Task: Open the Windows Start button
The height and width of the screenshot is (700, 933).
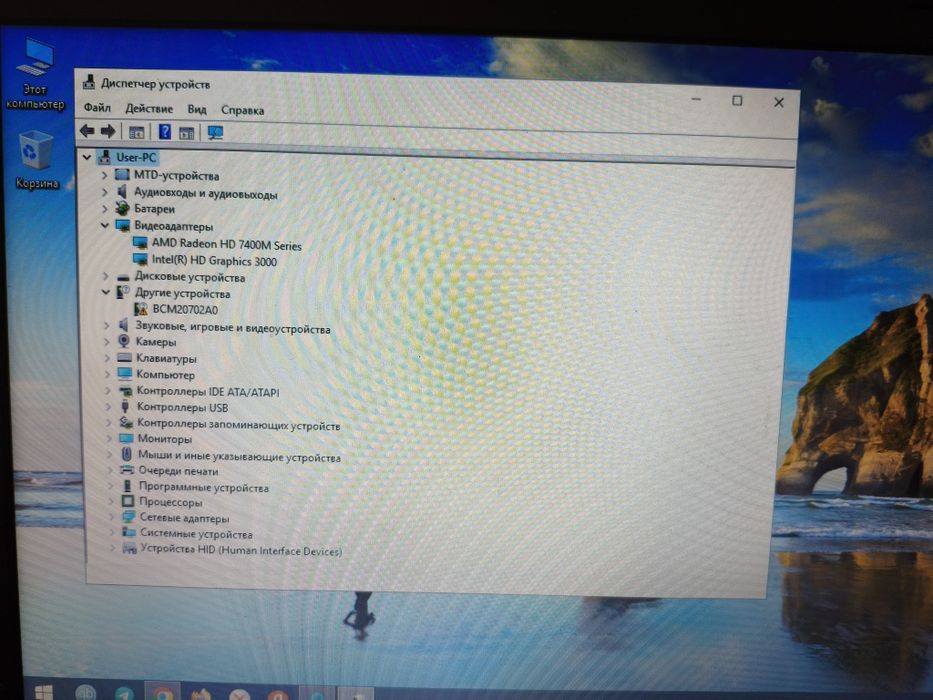Action: click(x=43, y=692)
